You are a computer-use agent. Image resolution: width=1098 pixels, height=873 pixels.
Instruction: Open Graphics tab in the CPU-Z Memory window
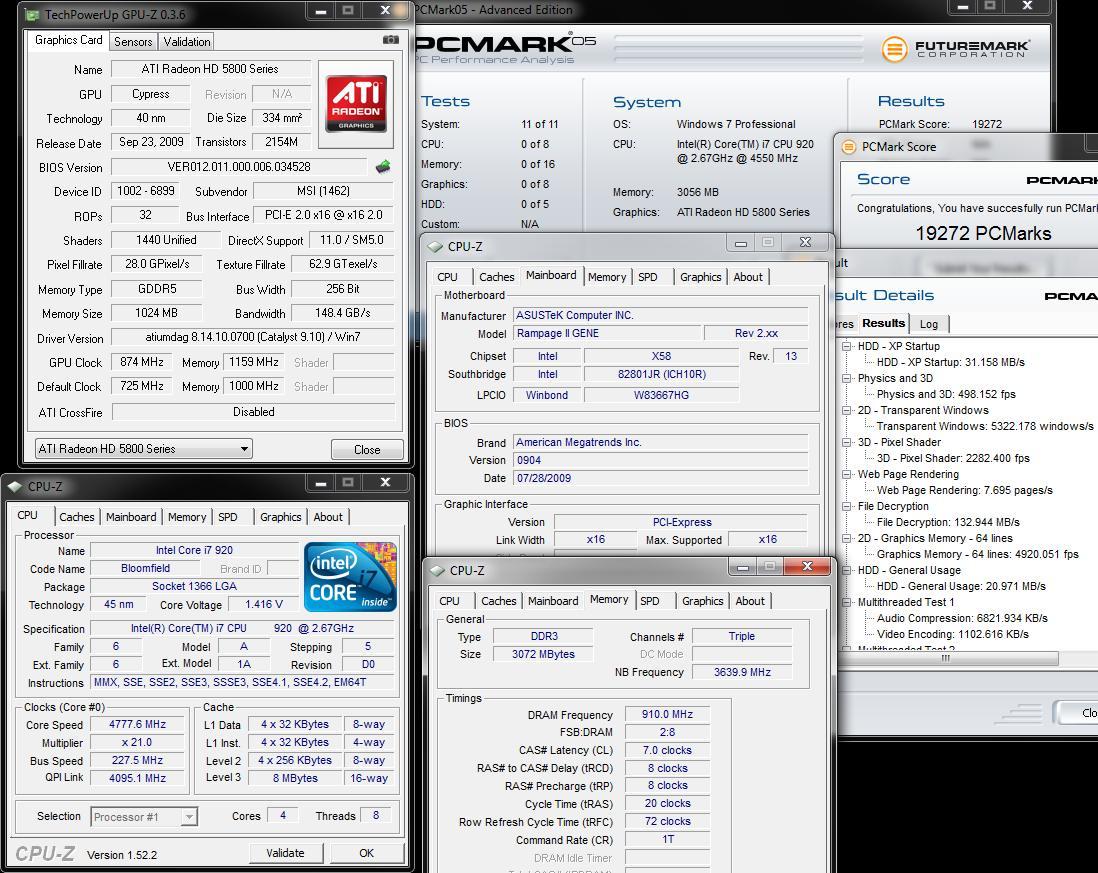coord(702,601)
